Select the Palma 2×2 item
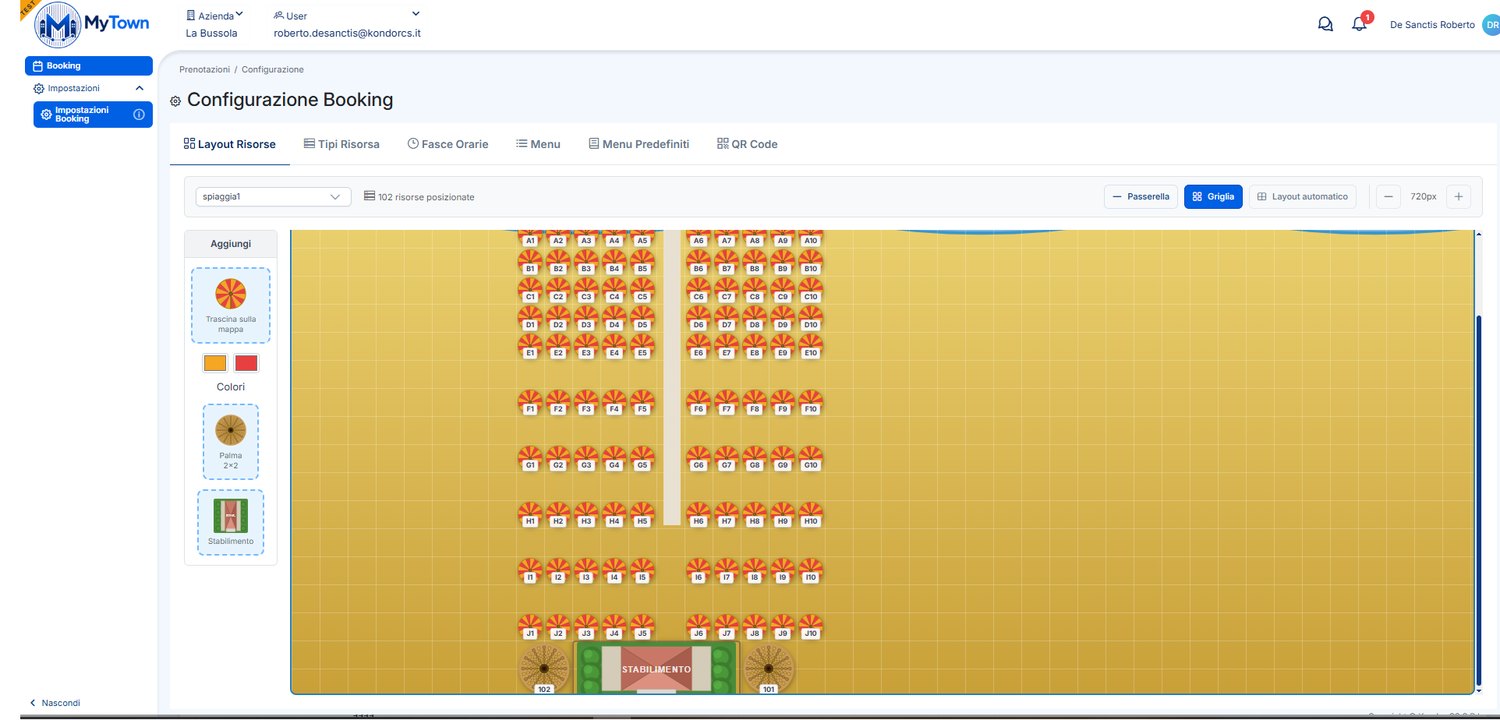This screenshot has height=720, width=1500. click(231, 441)
